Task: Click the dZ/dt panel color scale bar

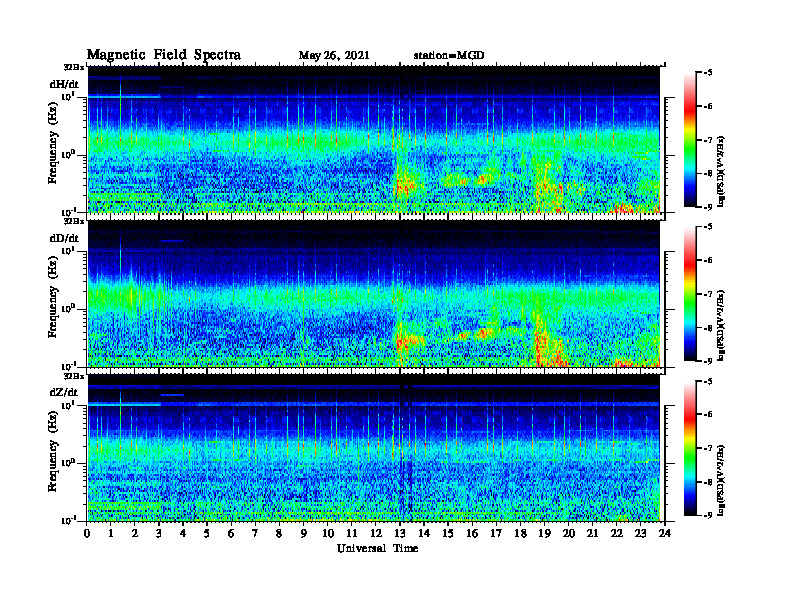Action: point(690,448)
